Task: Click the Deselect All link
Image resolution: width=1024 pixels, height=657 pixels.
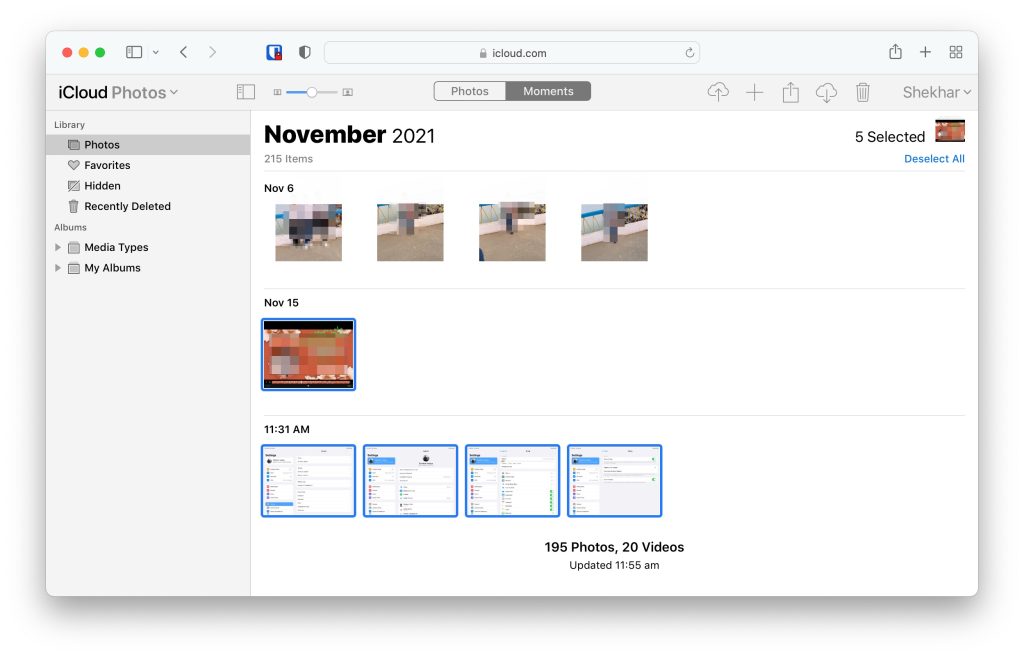Action: pyautogui.click(x=934, y=159)
